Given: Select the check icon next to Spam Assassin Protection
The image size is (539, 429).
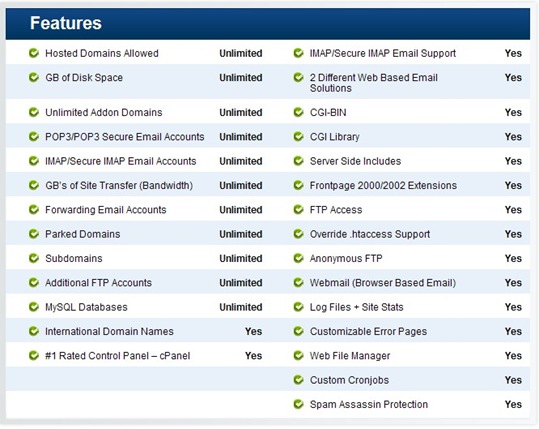Looking at the screenshot, I should tap(298, 404).
